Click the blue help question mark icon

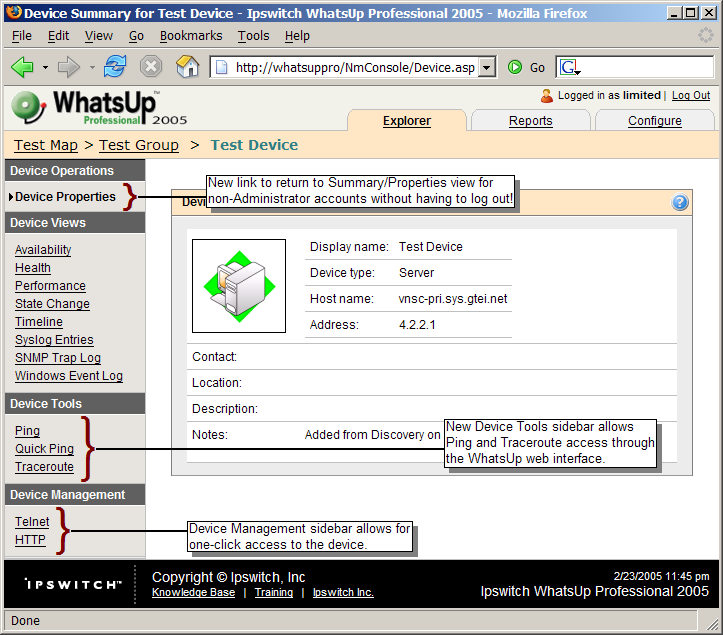(680, 202)
